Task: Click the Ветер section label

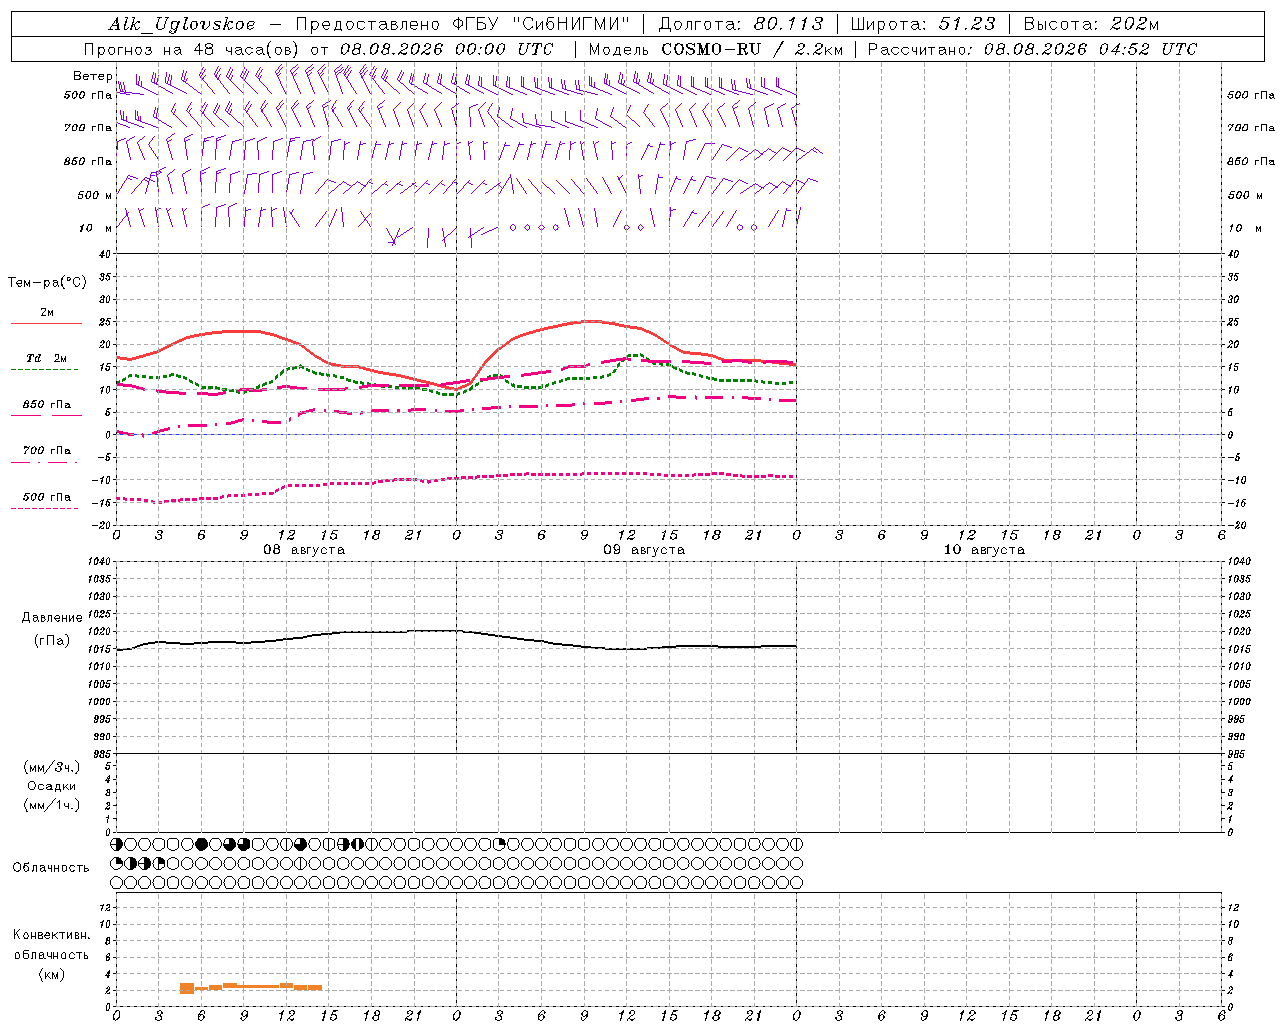Action: point(93,76)
